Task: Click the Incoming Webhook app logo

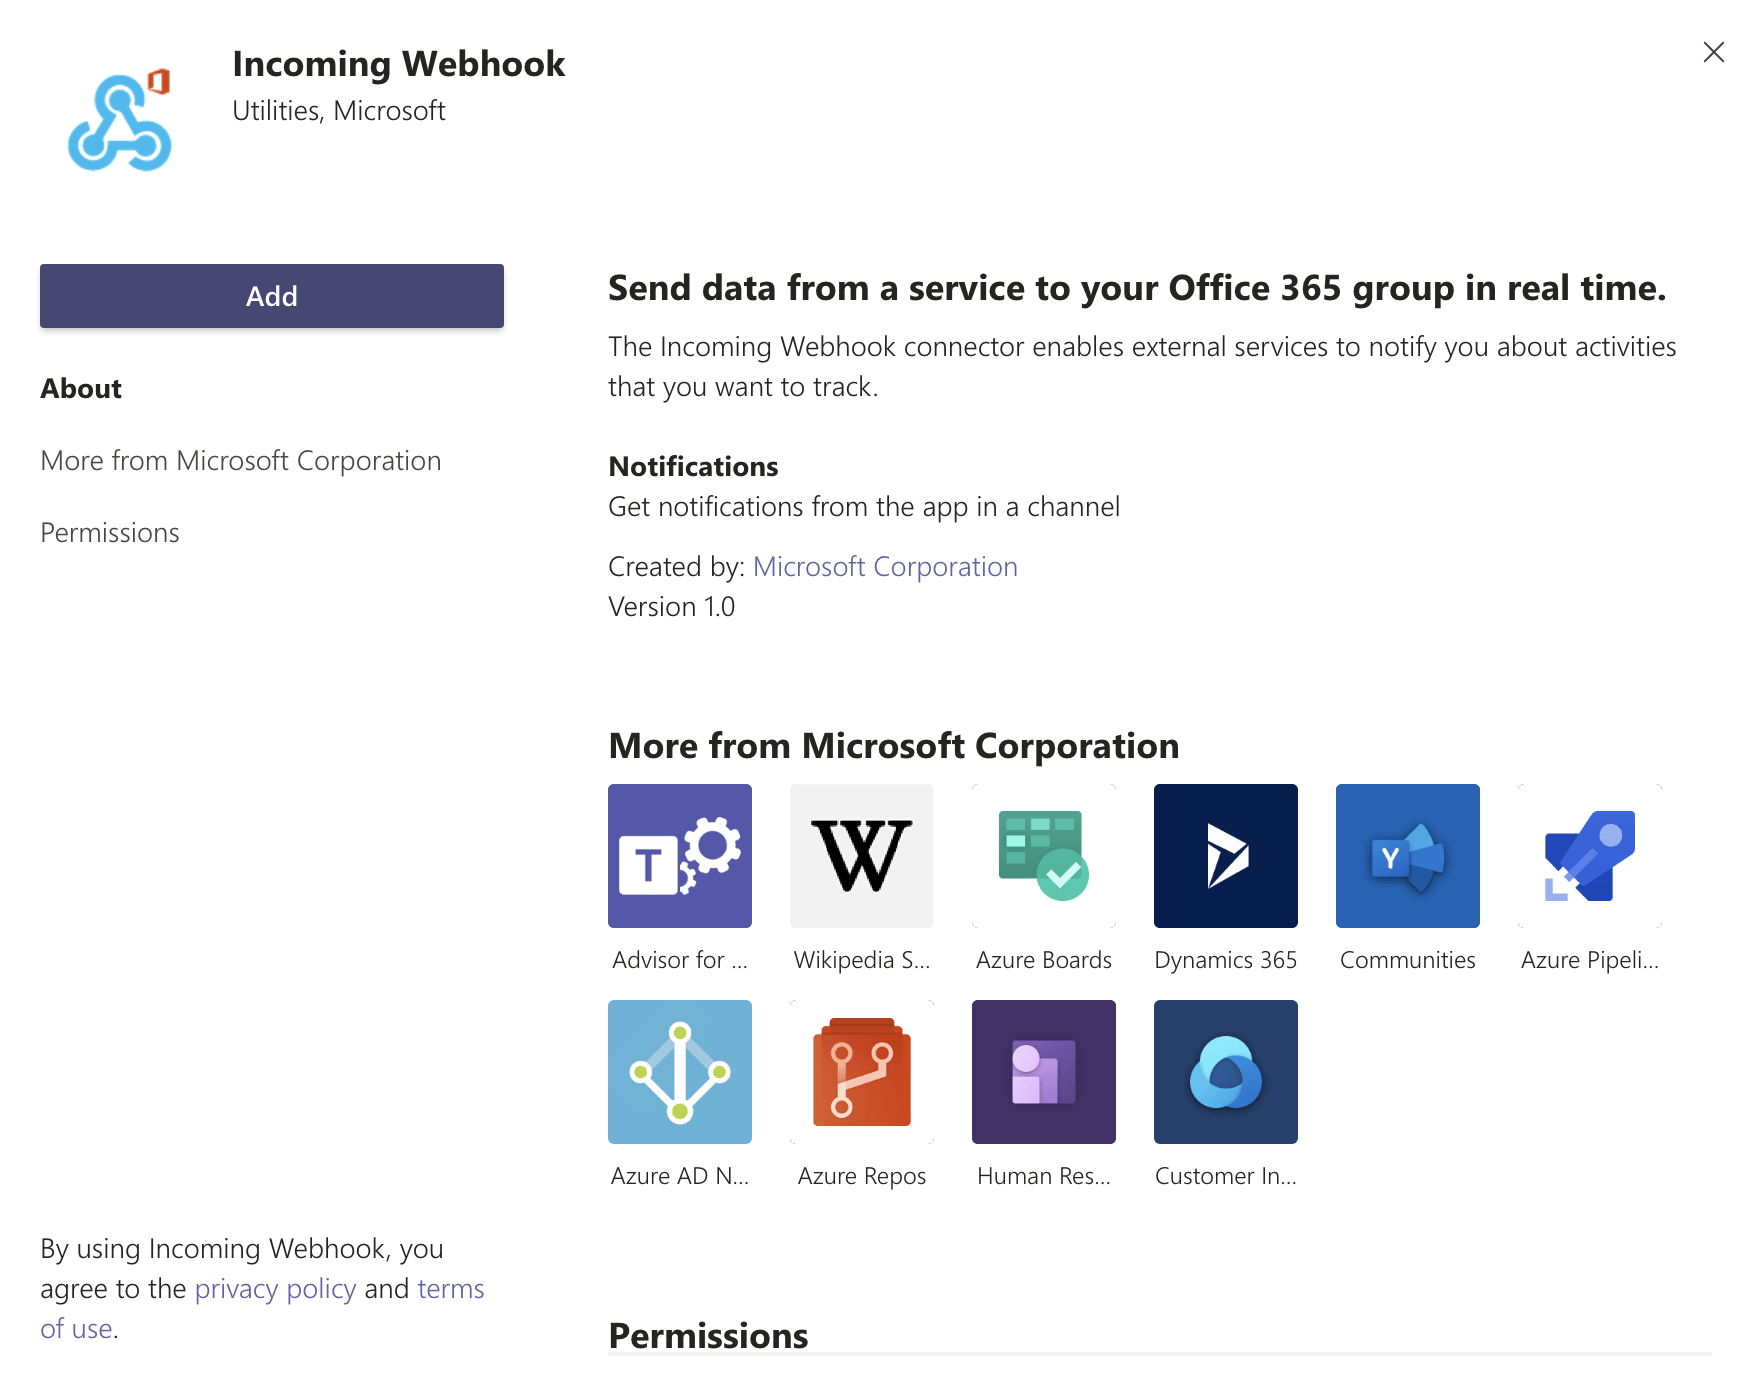Action: click(120, 120)
